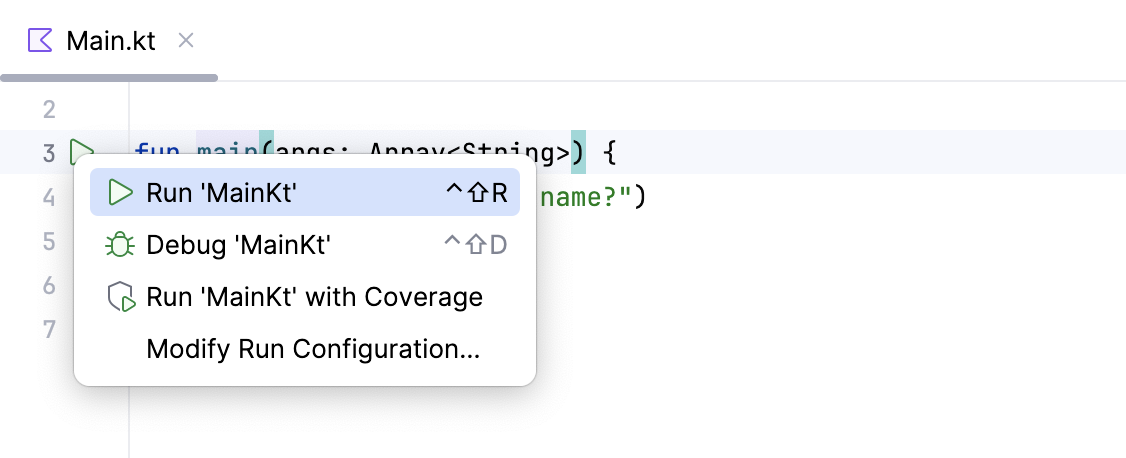
Task: Click the coverage shield icon in the menu
Action: [x=120, y=297]
